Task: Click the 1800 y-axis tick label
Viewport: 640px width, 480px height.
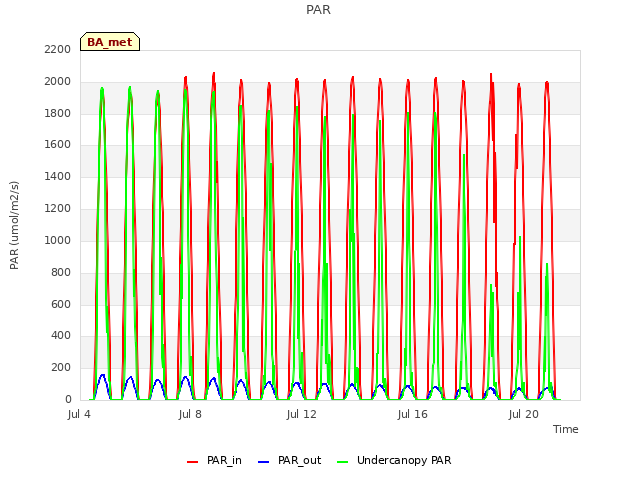Action: pos(58,113)
